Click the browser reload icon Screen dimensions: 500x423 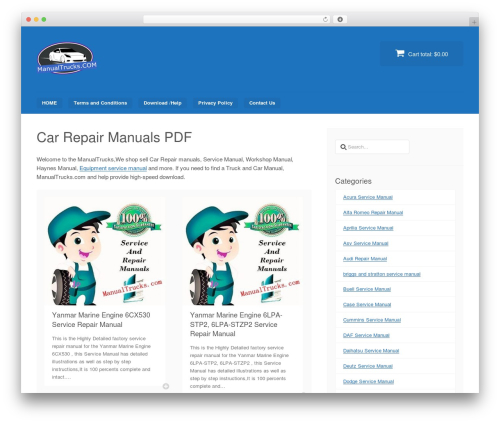click(x=325, y=19)
